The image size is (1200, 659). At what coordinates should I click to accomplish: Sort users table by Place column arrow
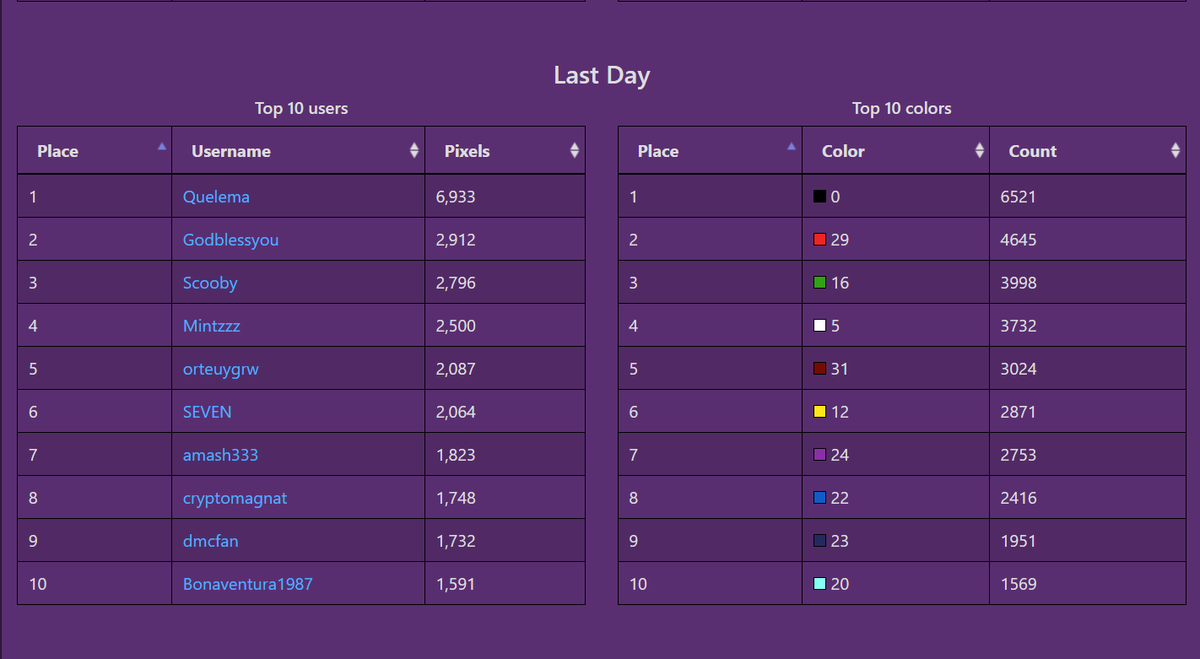pos(161,147)
